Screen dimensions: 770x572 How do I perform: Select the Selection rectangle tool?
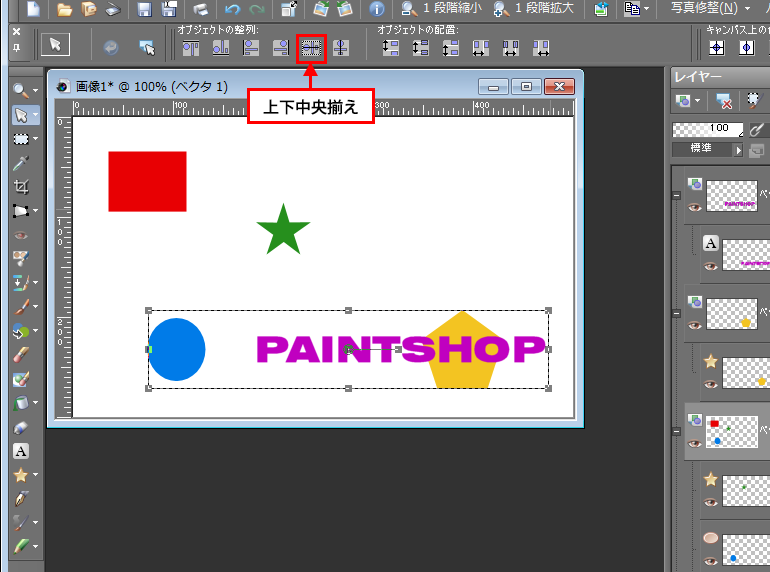click(21, 139)
